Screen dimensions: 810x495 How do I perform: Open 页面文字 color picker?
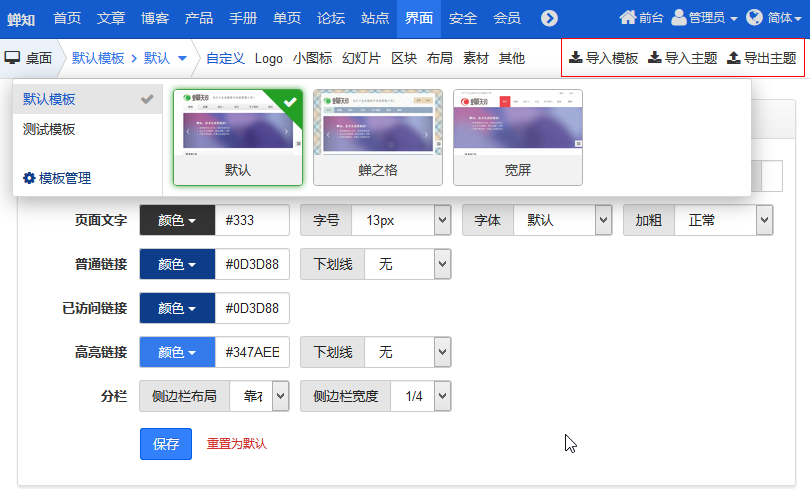pyautogui.click(x=177, y=220)
